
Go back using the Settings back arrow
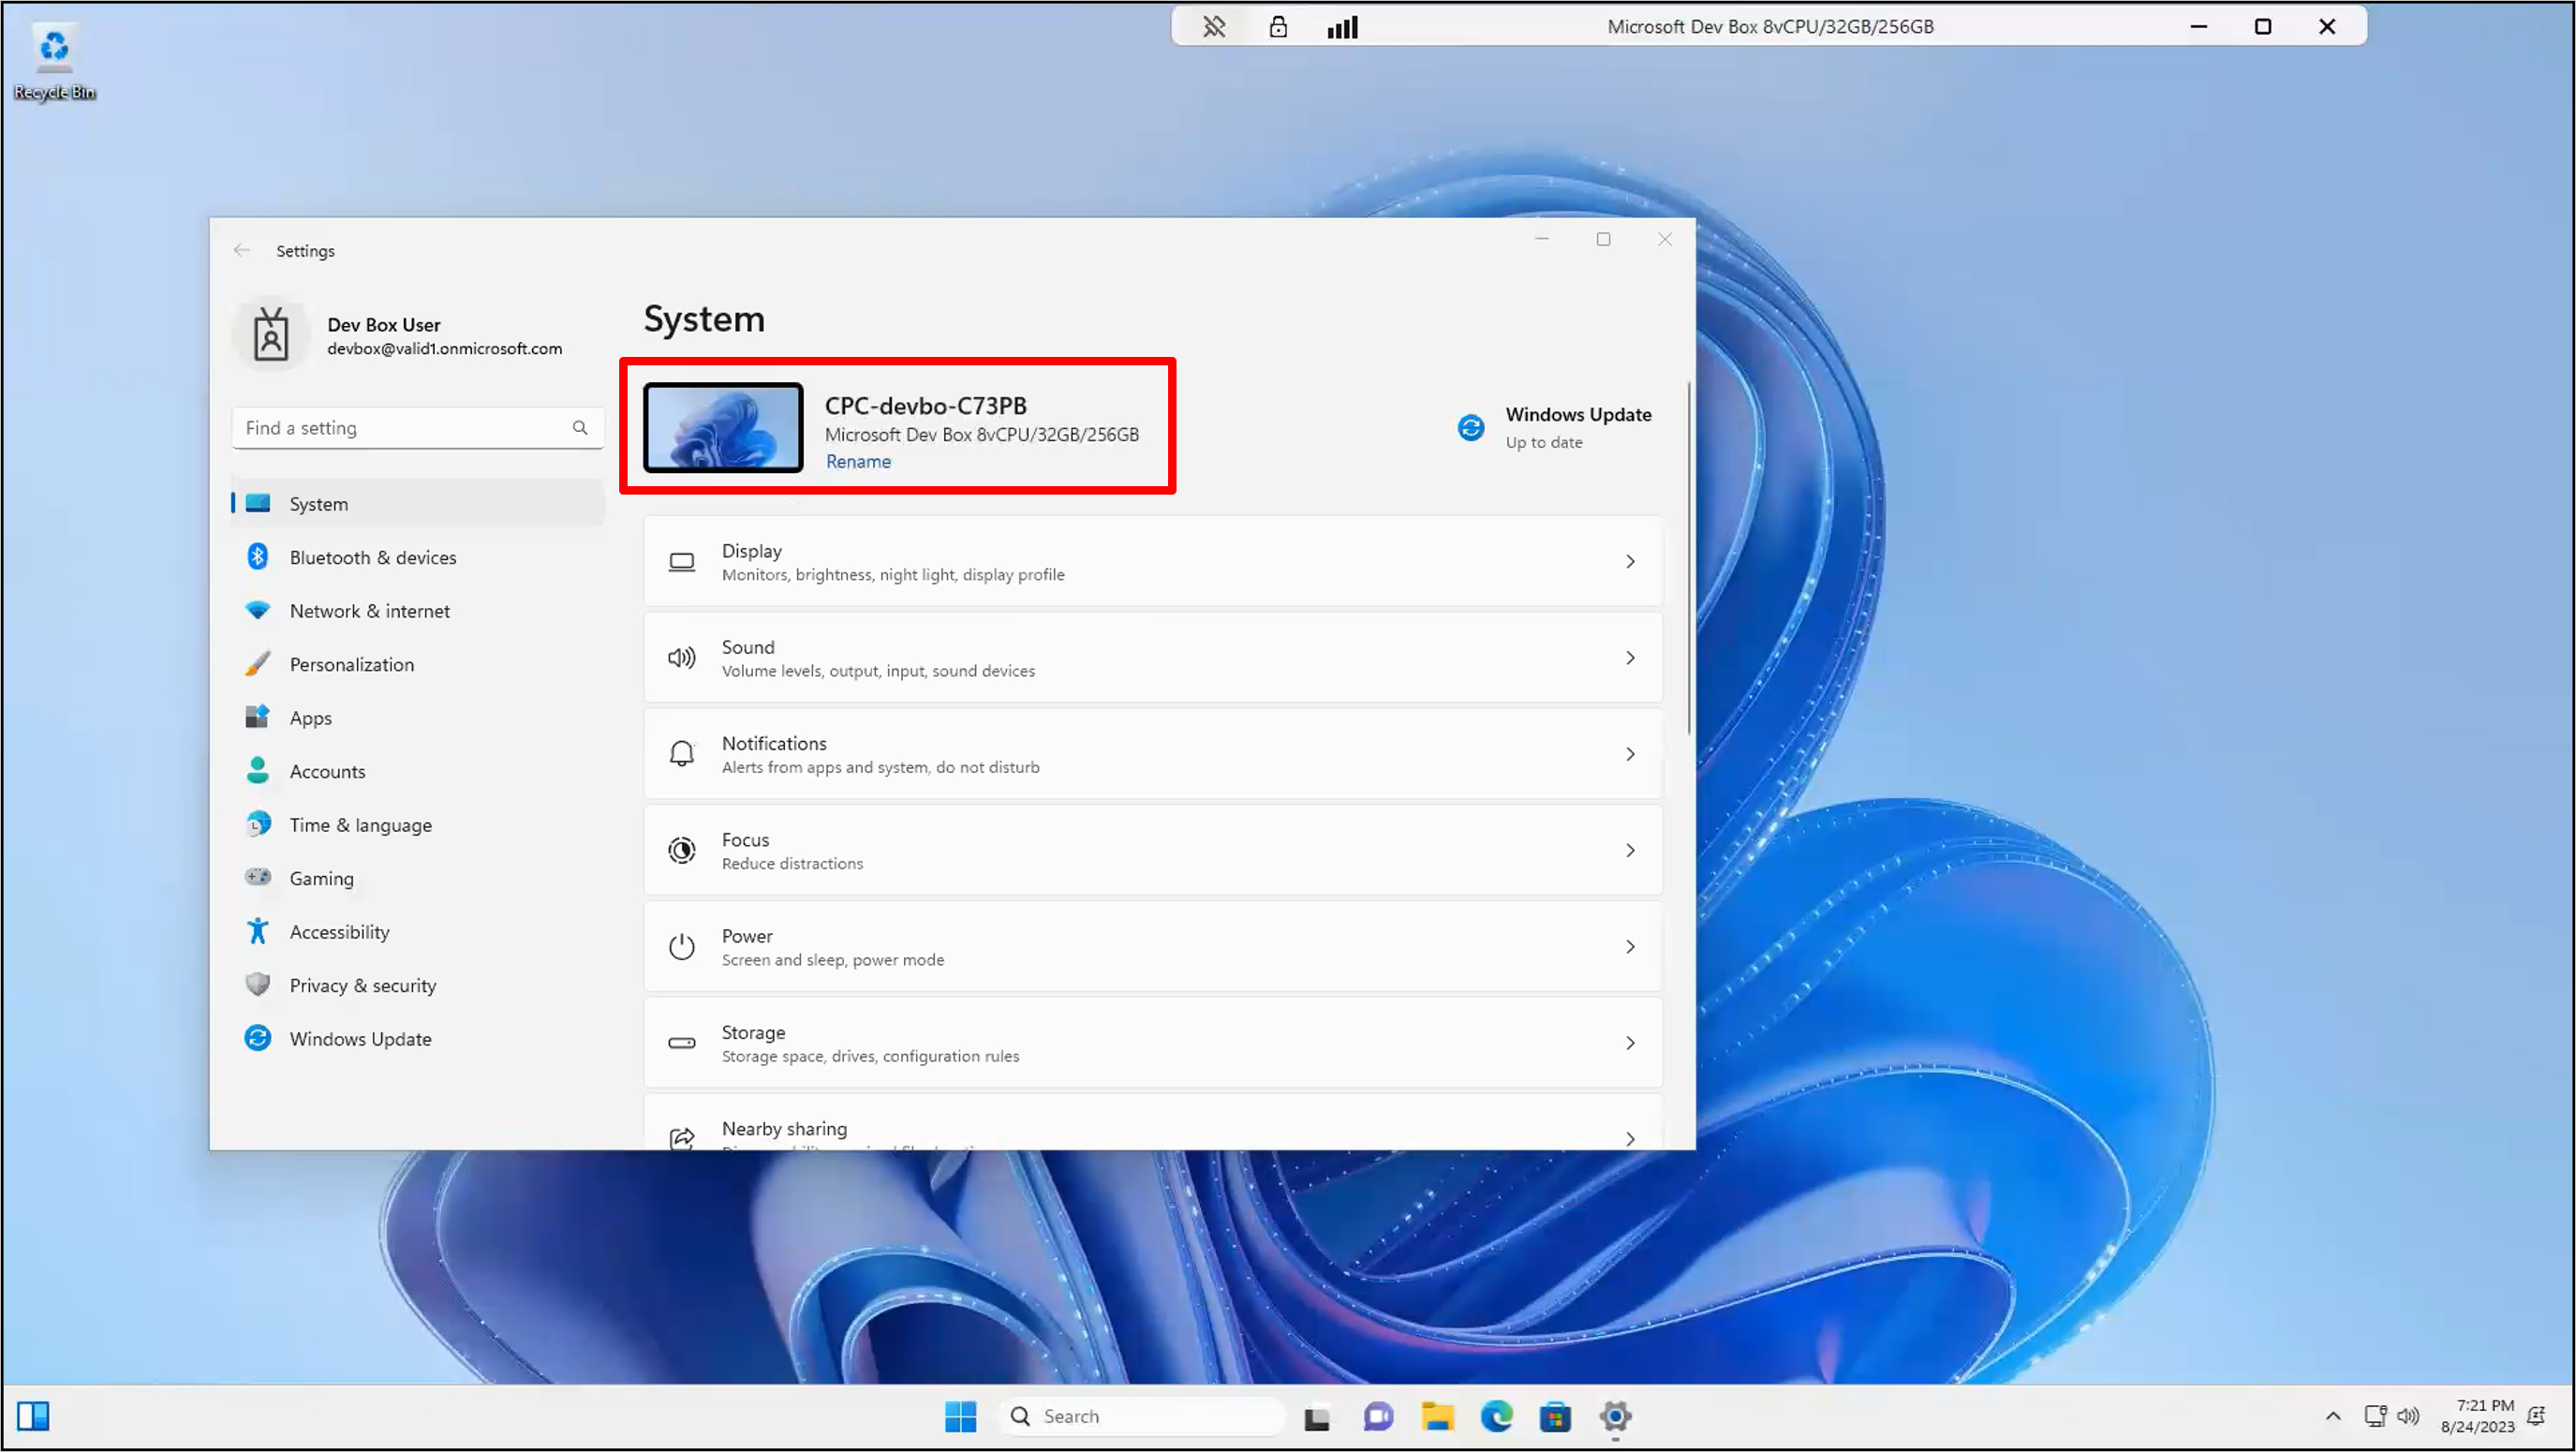coord(241,250)
